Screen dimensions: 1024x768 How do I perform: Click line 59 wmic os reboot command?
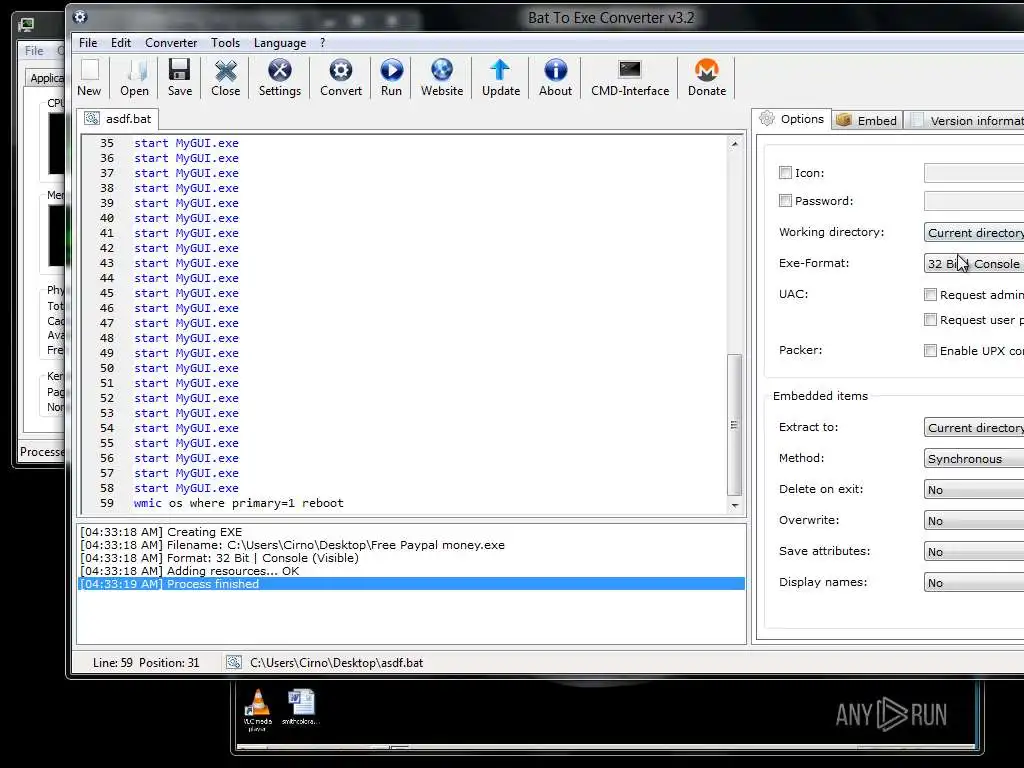pyautogui.click(x=238, y=503)
